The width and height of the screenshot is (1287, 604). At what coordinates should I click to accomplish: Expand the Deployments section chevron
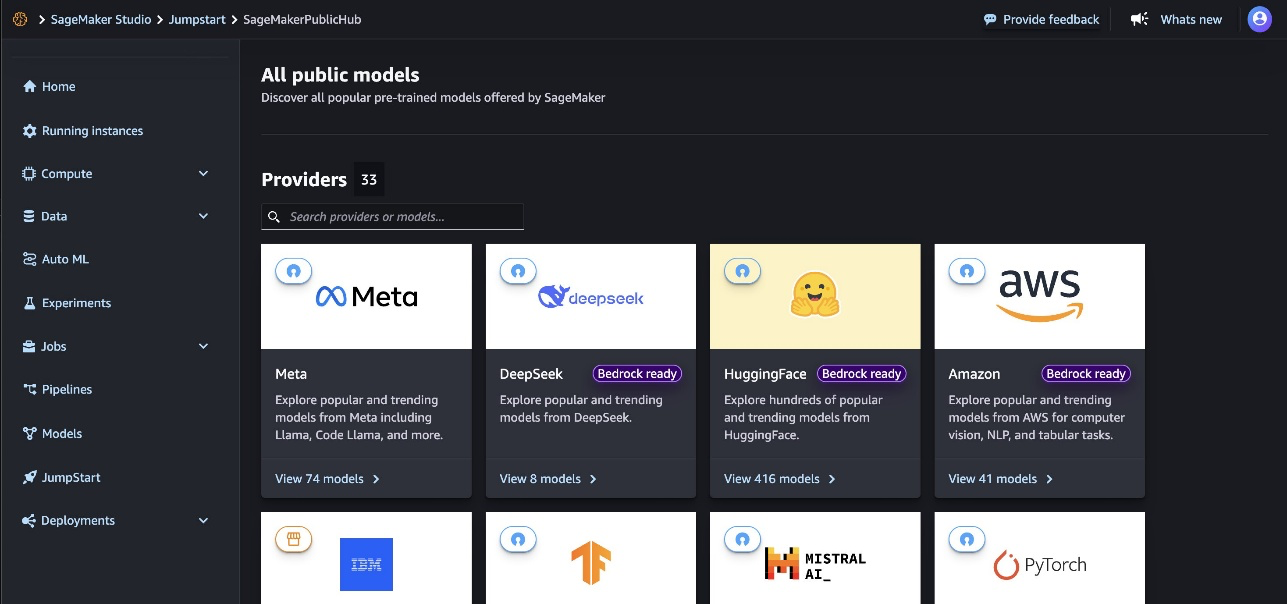click(x=204, y=521)
